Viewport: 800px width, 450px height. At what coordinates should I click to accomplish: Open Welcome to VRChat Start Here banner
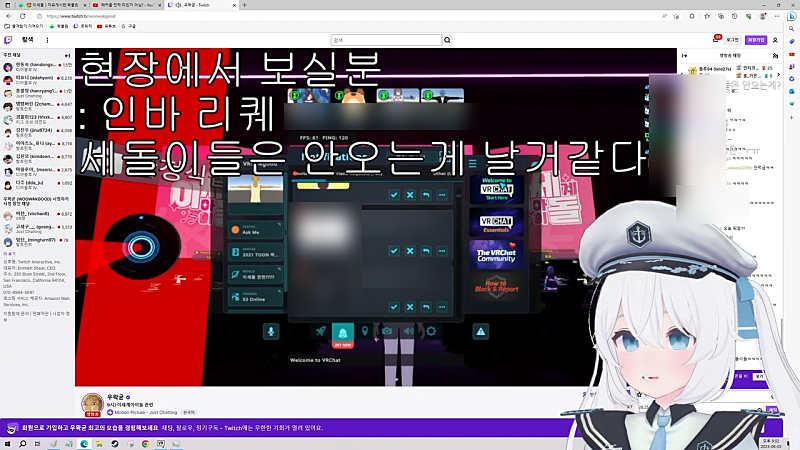(x=496, y=189)
